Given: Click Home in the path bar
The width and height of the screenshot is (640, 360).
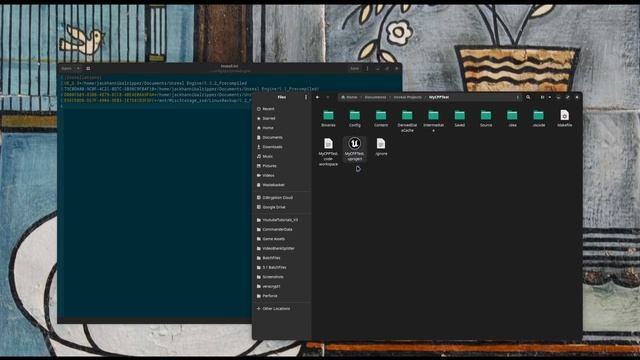Looking at the screenshot, I should pos(349,97).
